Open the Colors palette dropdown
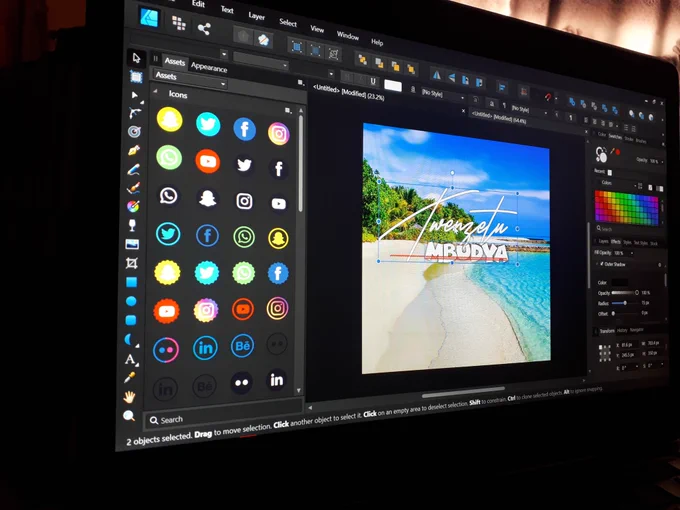This screenshot has height=510, width=680. (621, 184)
